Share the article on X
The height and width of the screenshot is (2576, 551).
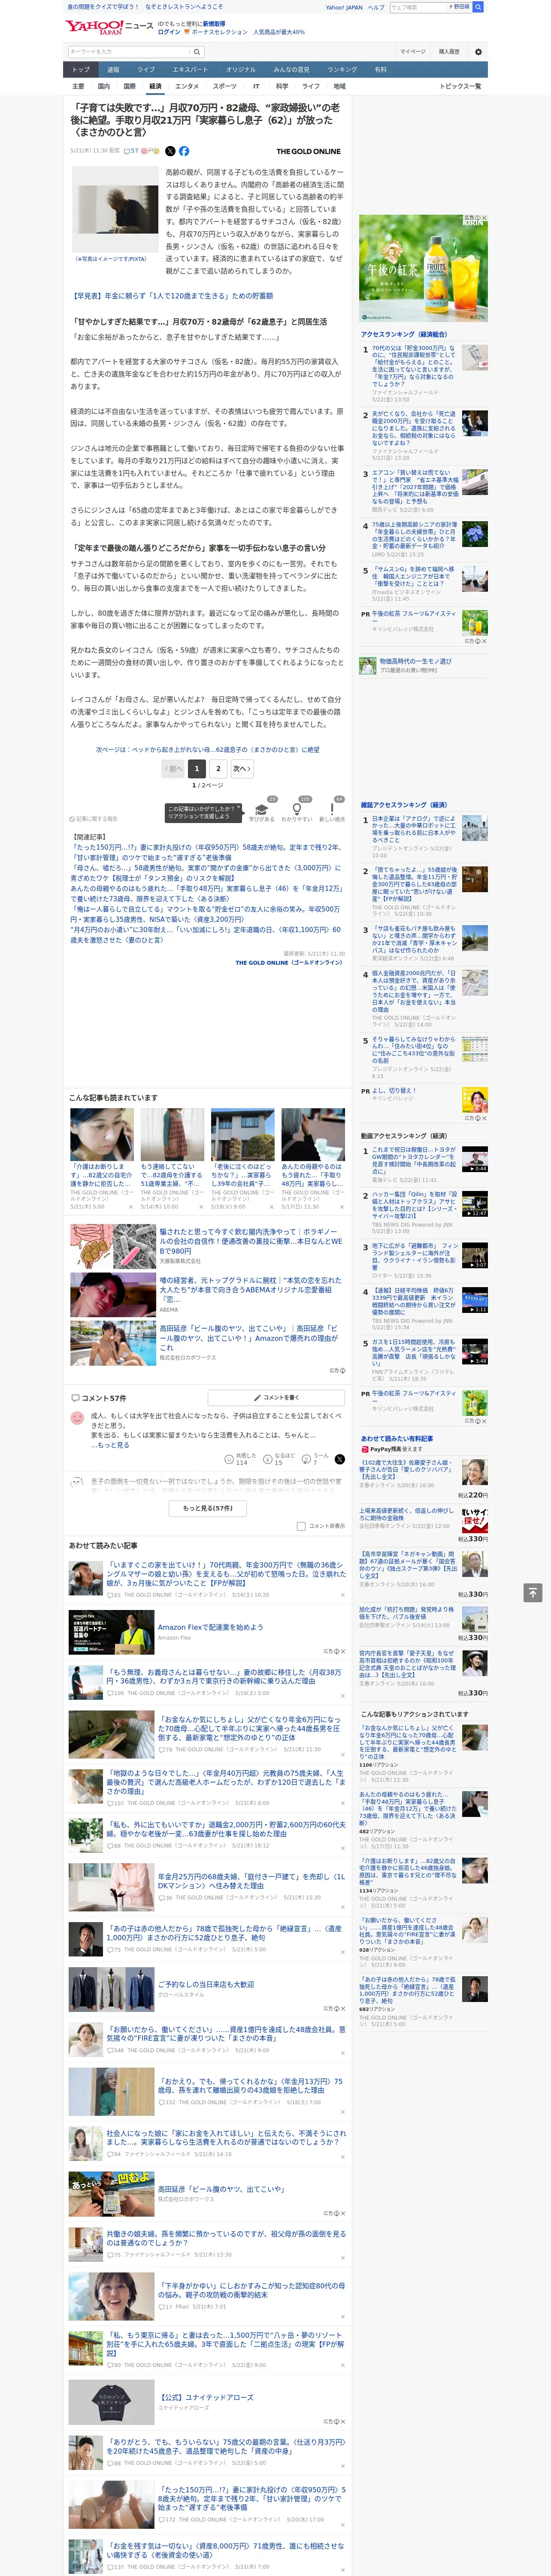pos(170,151)
